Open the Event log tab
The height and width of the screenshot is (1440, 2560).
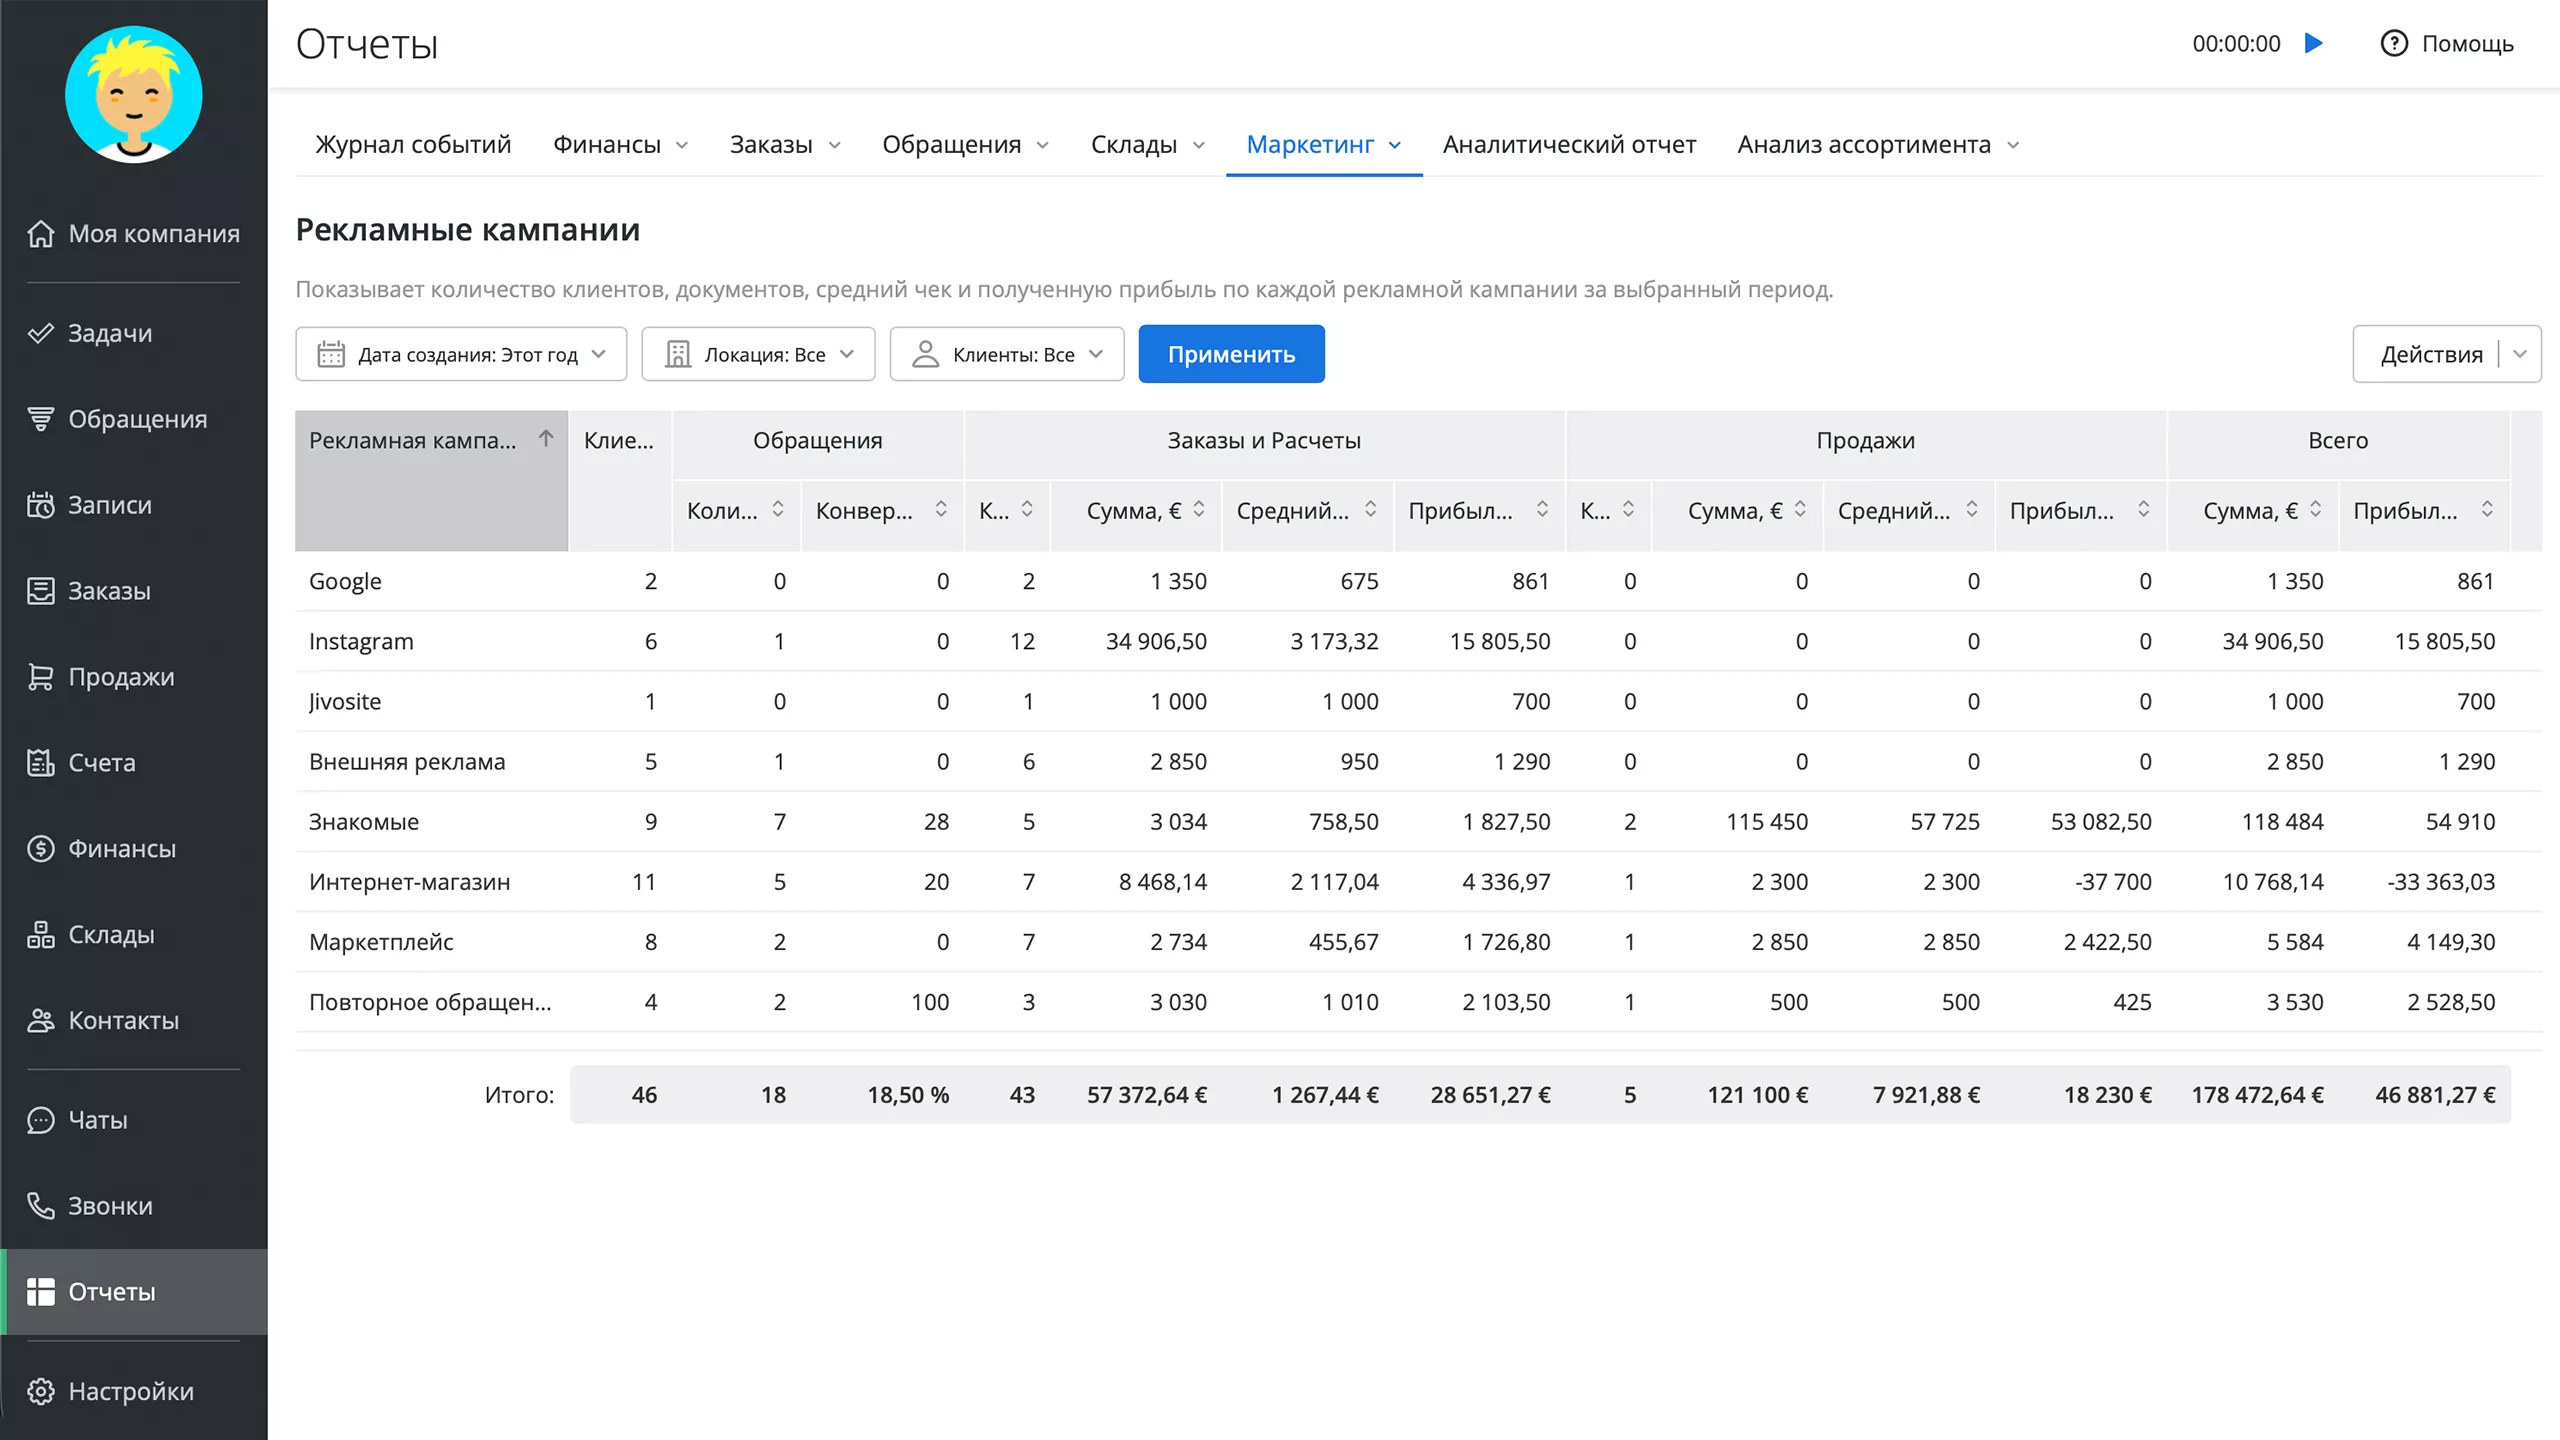tap(413, 145)
